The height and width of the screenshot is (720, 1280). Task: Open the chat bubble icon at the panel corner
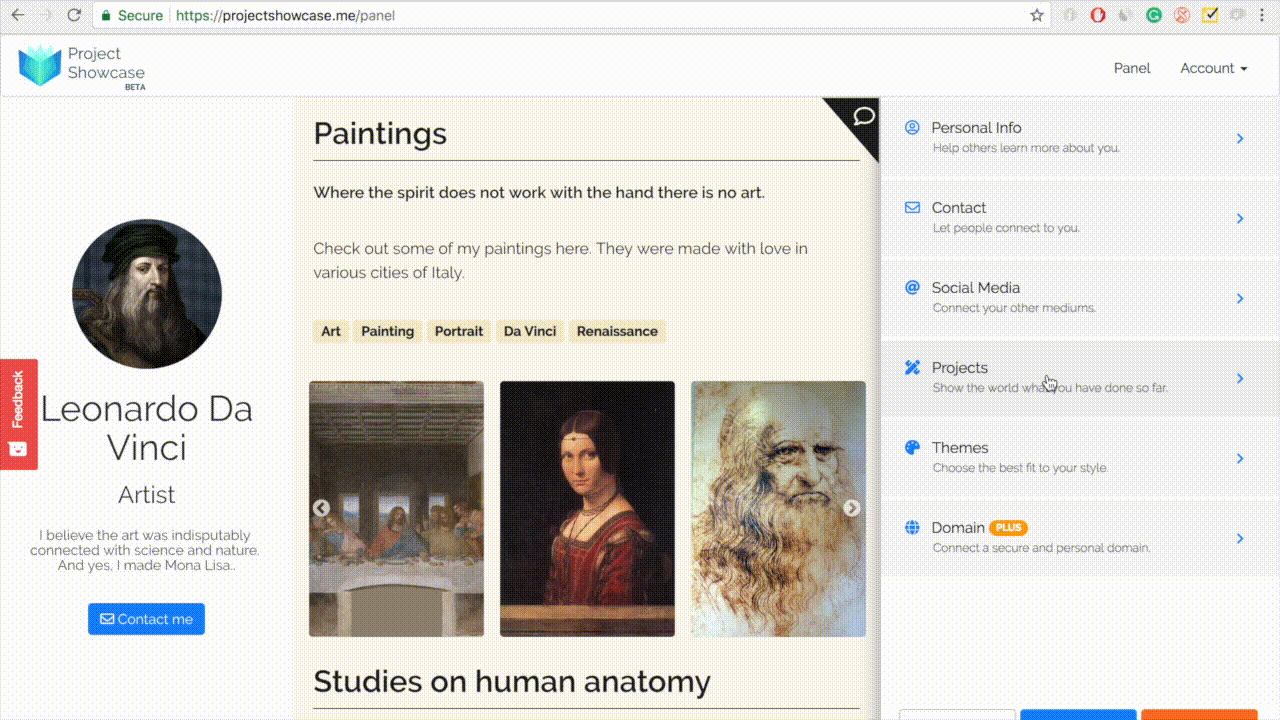click(863, 117)
